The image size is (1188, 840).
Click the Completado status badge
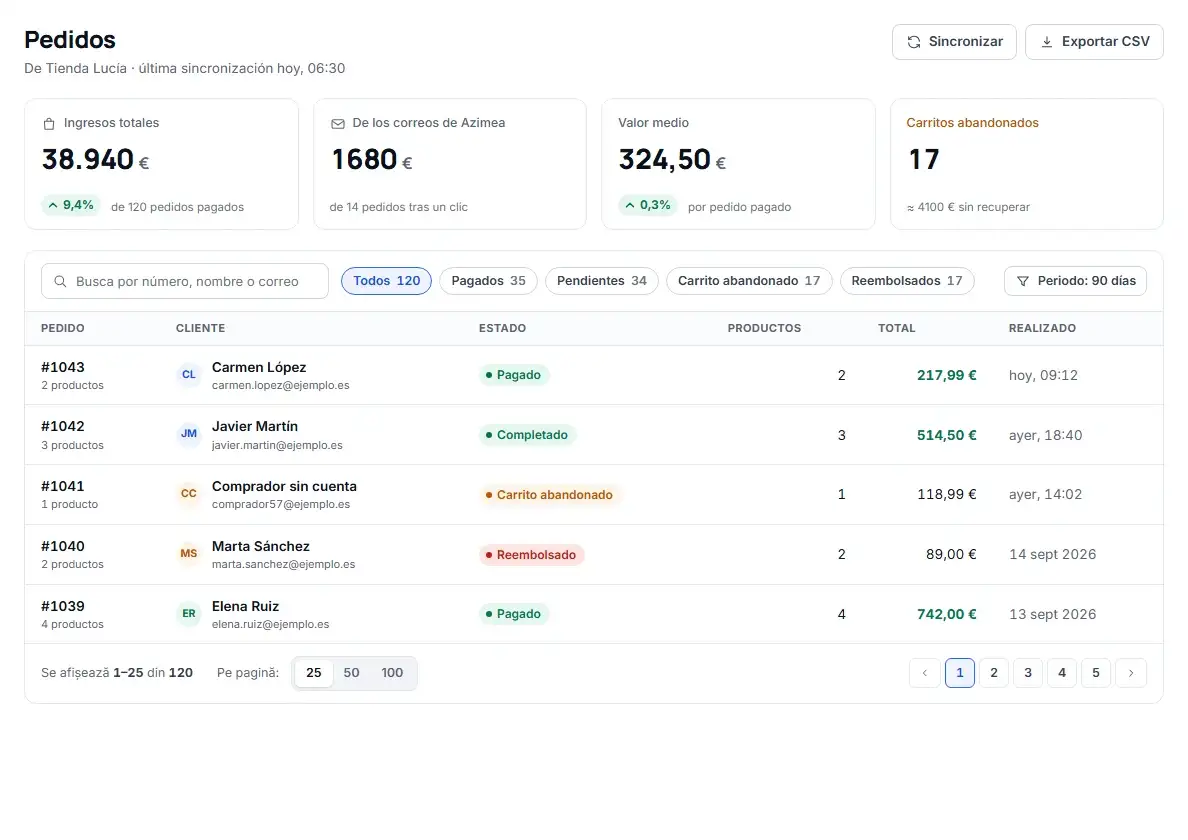click(x=527, y=435)
